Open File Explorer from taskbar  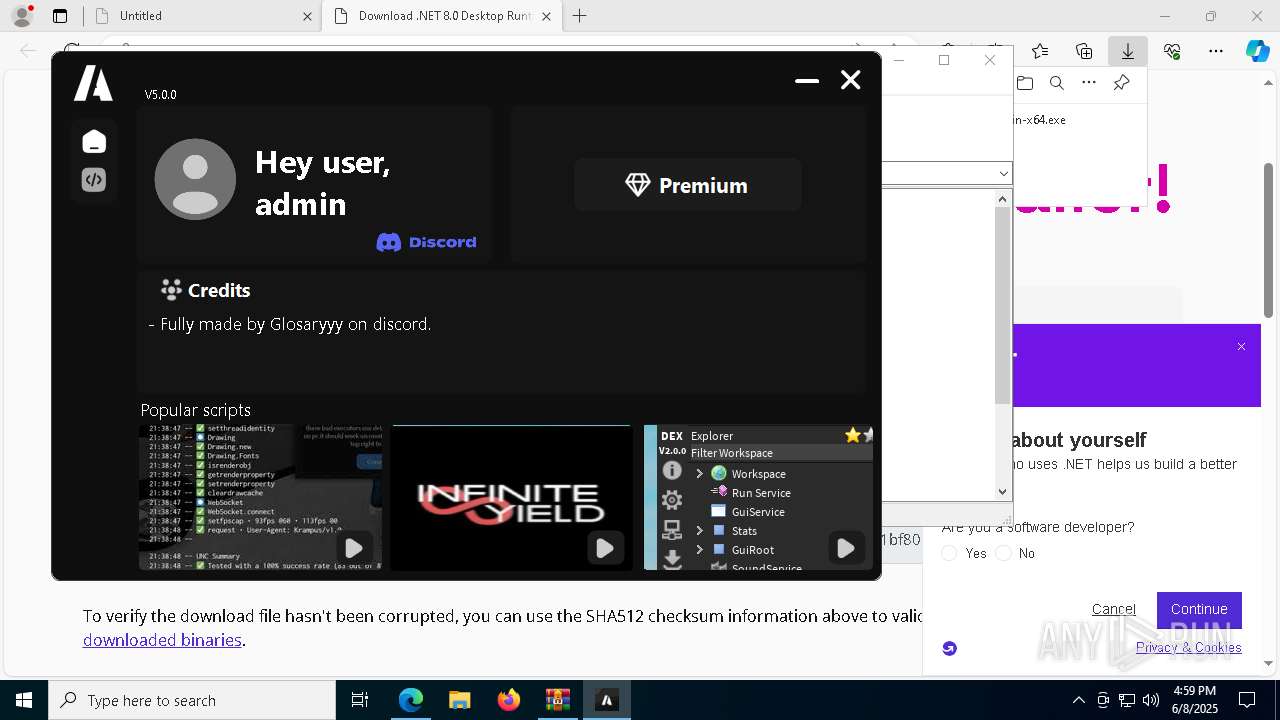coord(459,700)
